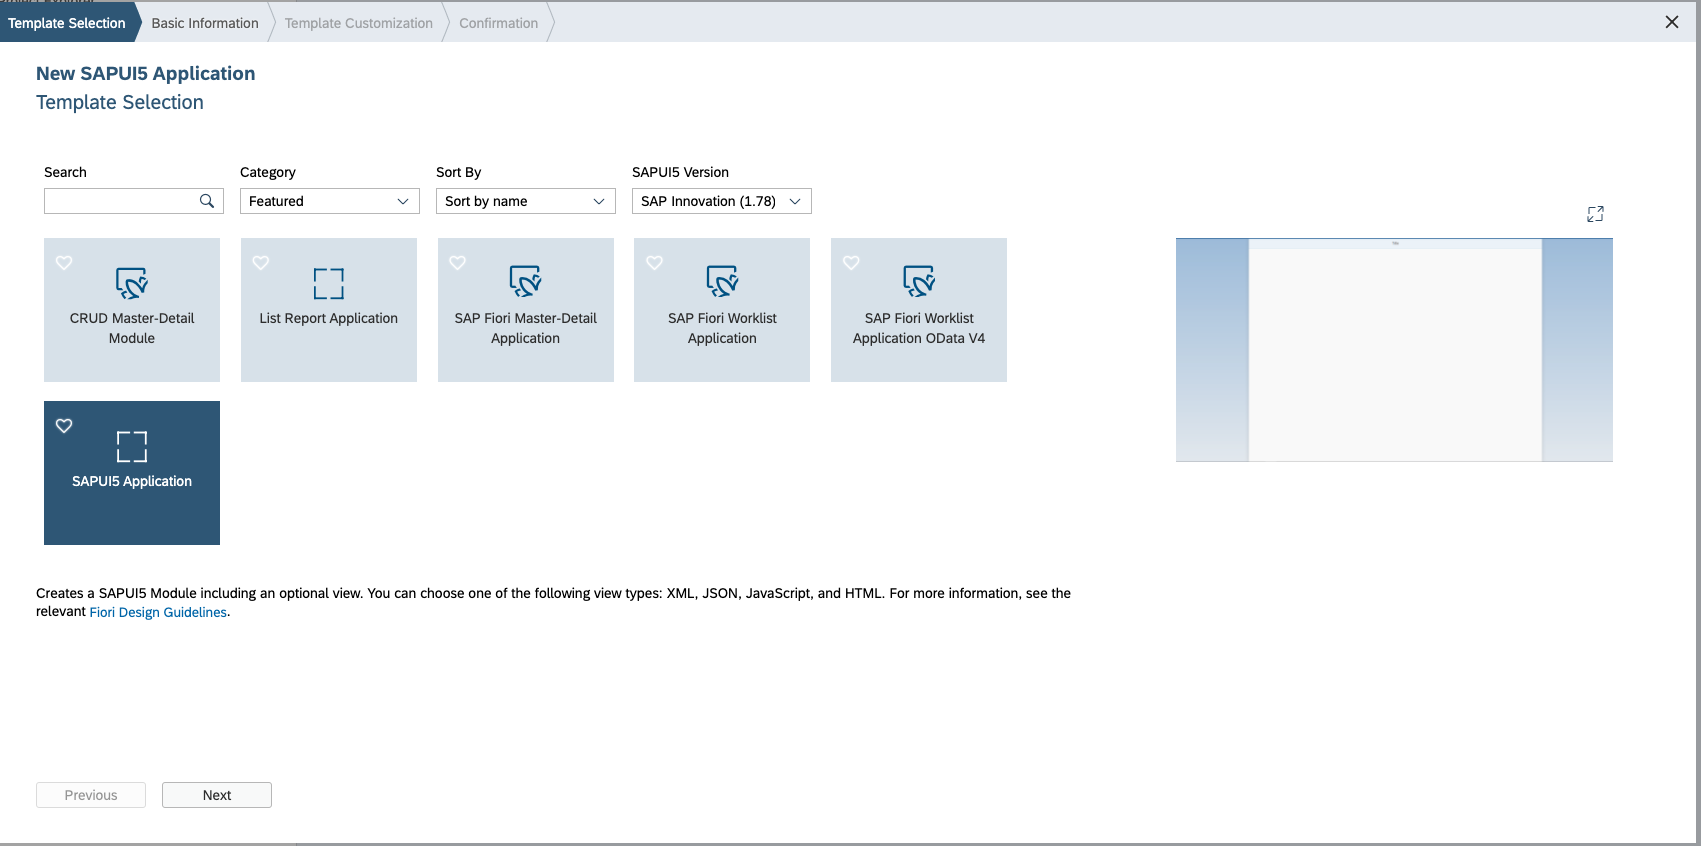The width and height of the screenshot is (1701, 846).
Task: Click the 'List Report Application' label
Action: 329,318
